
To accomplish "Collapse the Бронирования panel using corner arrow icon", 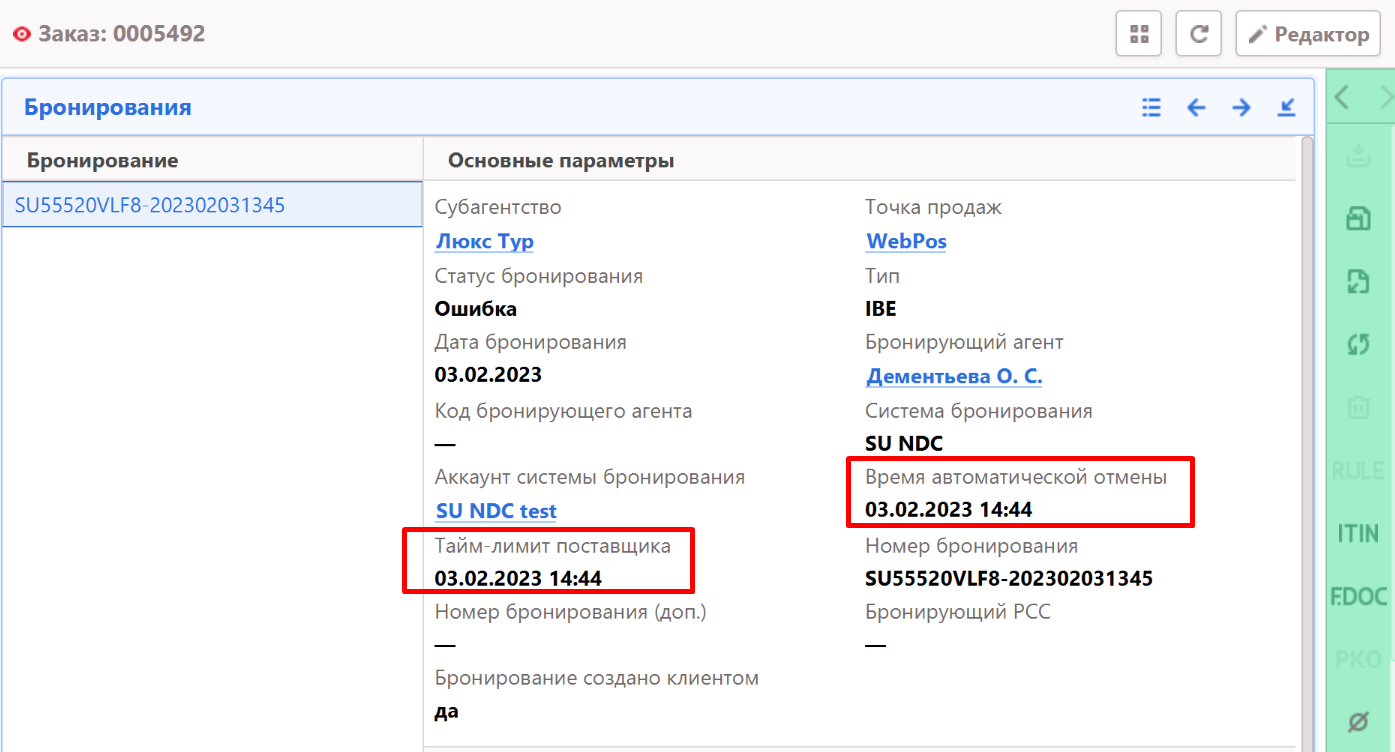I will tap(1287, 107).
